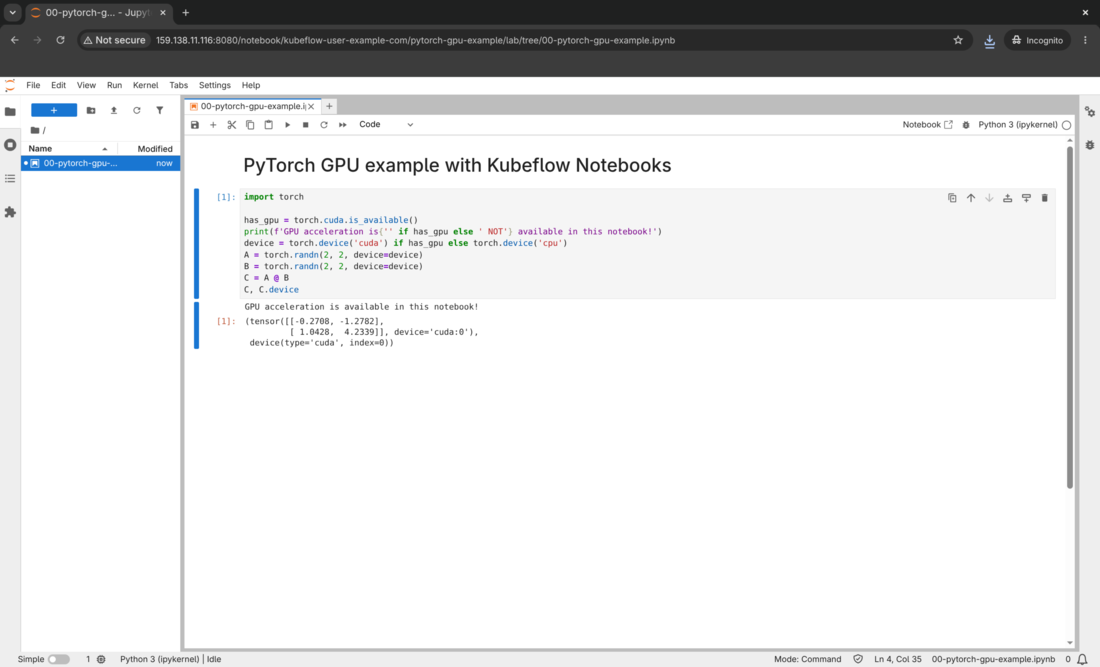Insert a cell below using the plus icon
Viewport: 1100px width, 667px height.
(213, 125)
